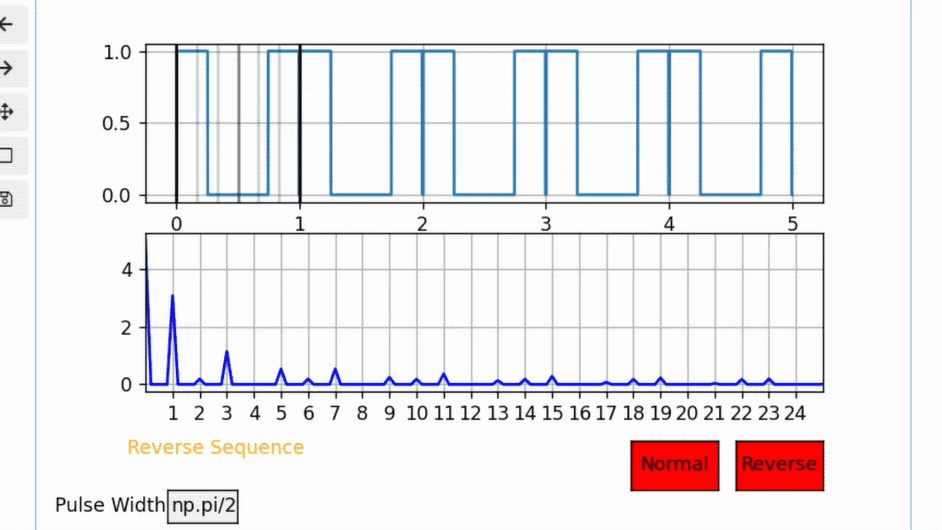Click the gray vertical marker at x=0.5
This screenshot has height=530, width=942.
point(238,120)
